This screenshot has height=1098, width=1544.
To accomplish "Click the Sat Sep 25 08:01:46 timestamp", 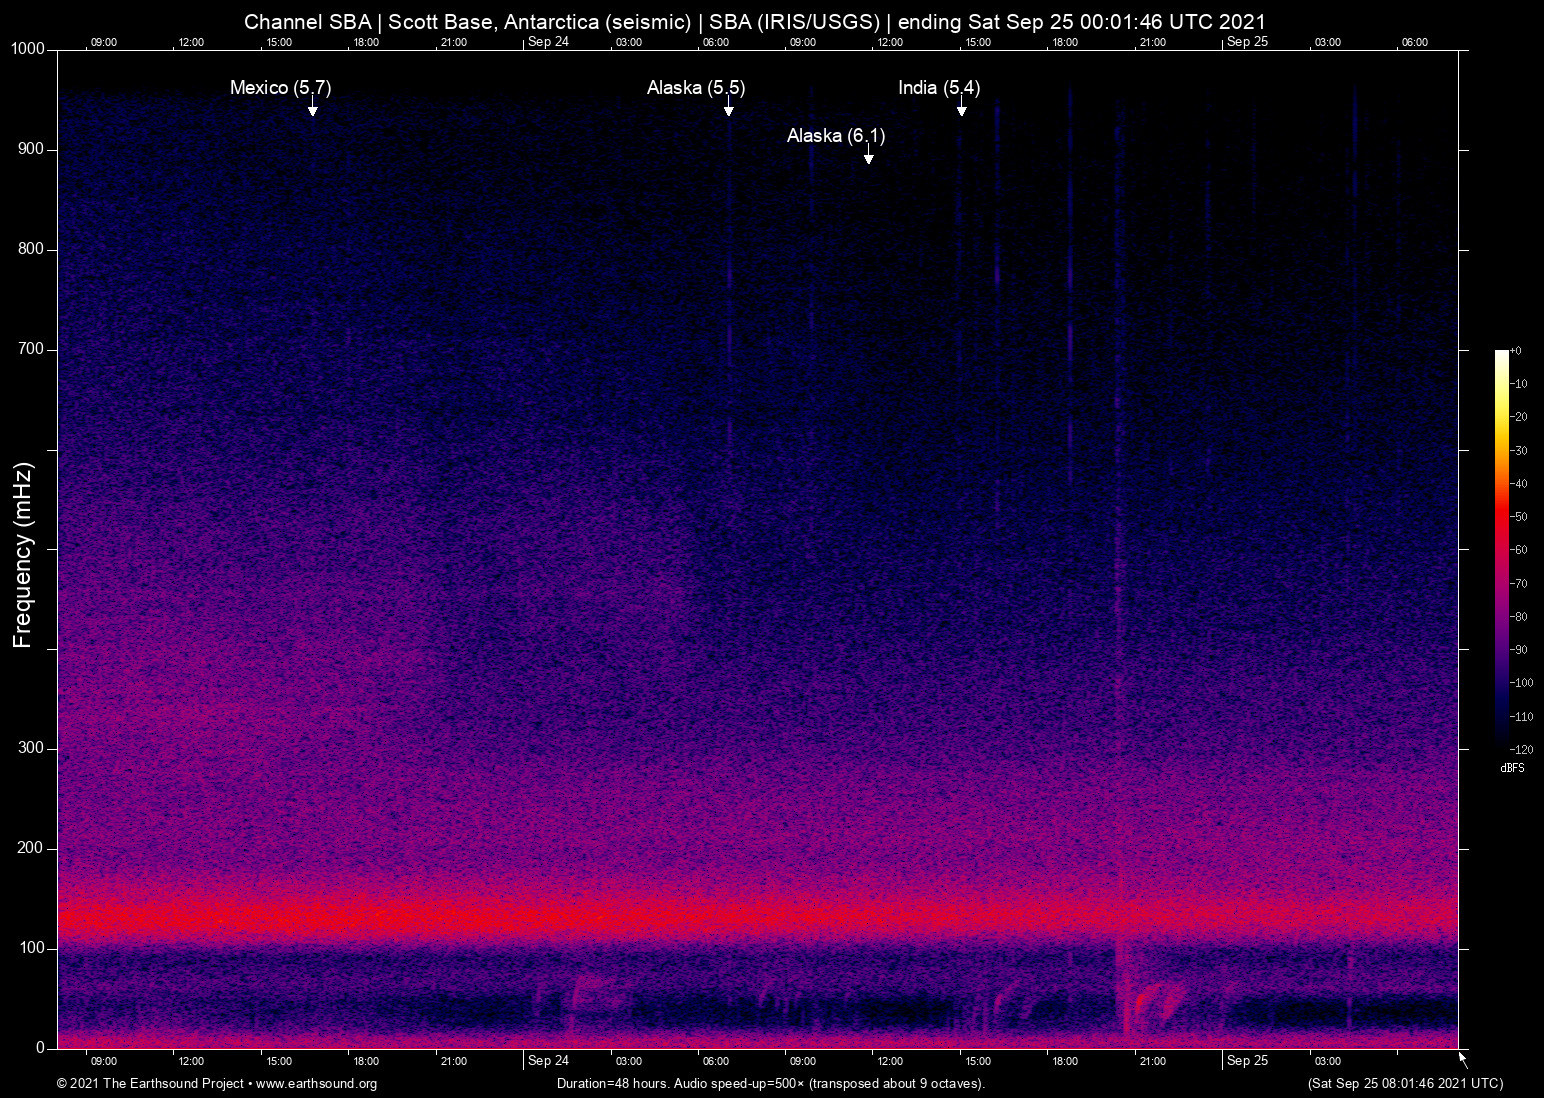I will [1405, 1084].
